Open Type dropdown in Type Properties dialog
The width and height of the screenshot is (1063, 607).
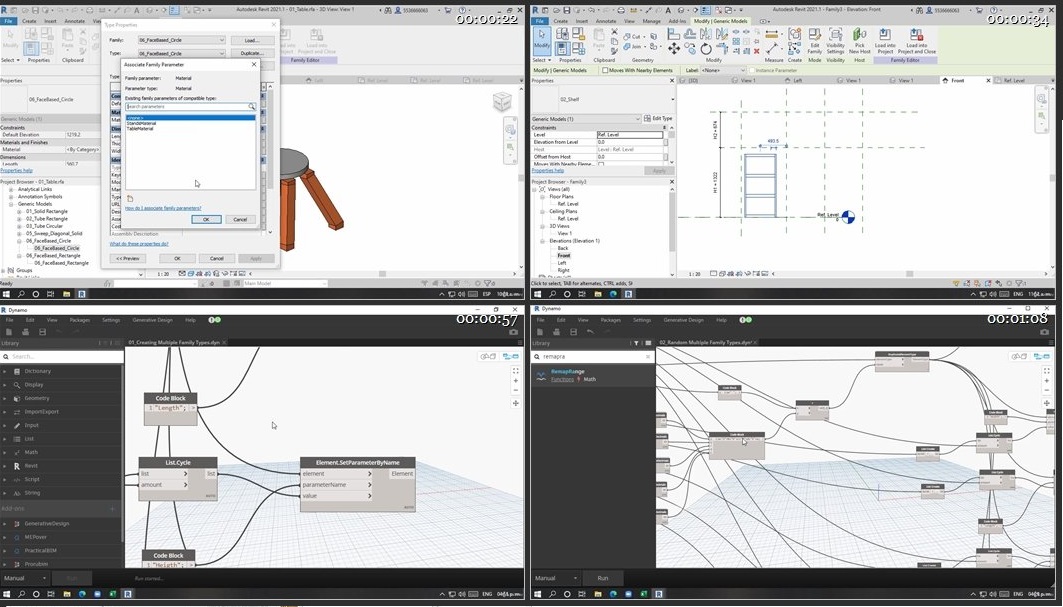coord(181,53)
